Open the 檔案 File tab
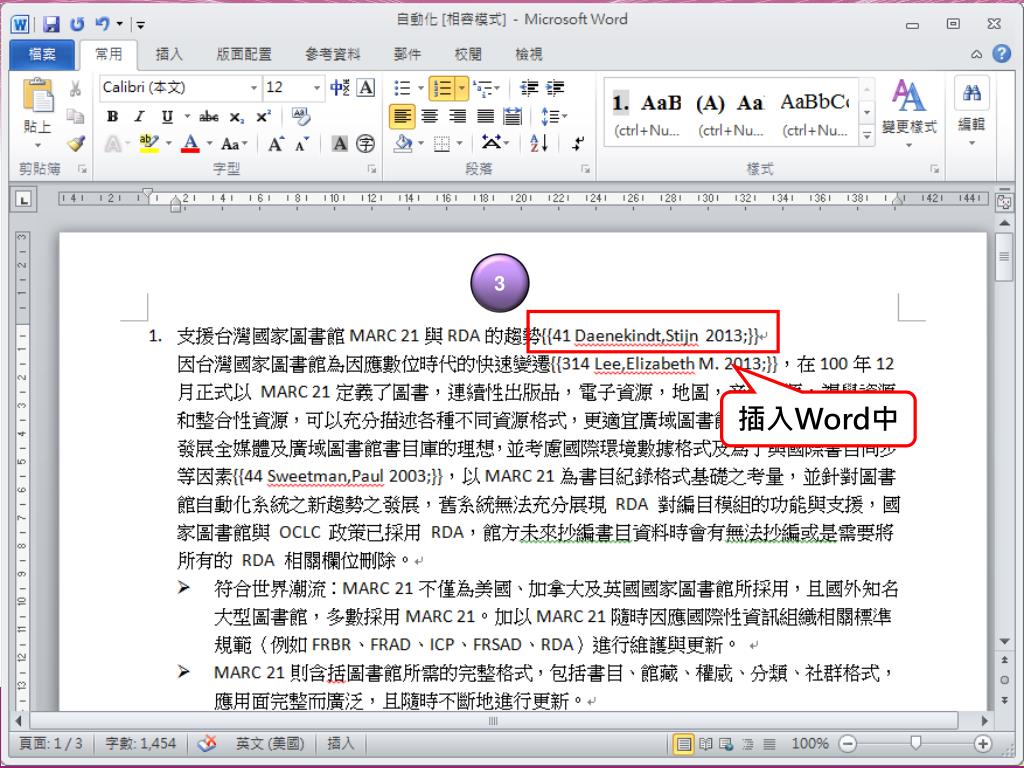This screenshot has width=1024, height=768. pyautogui.click(x=42, y=54)
